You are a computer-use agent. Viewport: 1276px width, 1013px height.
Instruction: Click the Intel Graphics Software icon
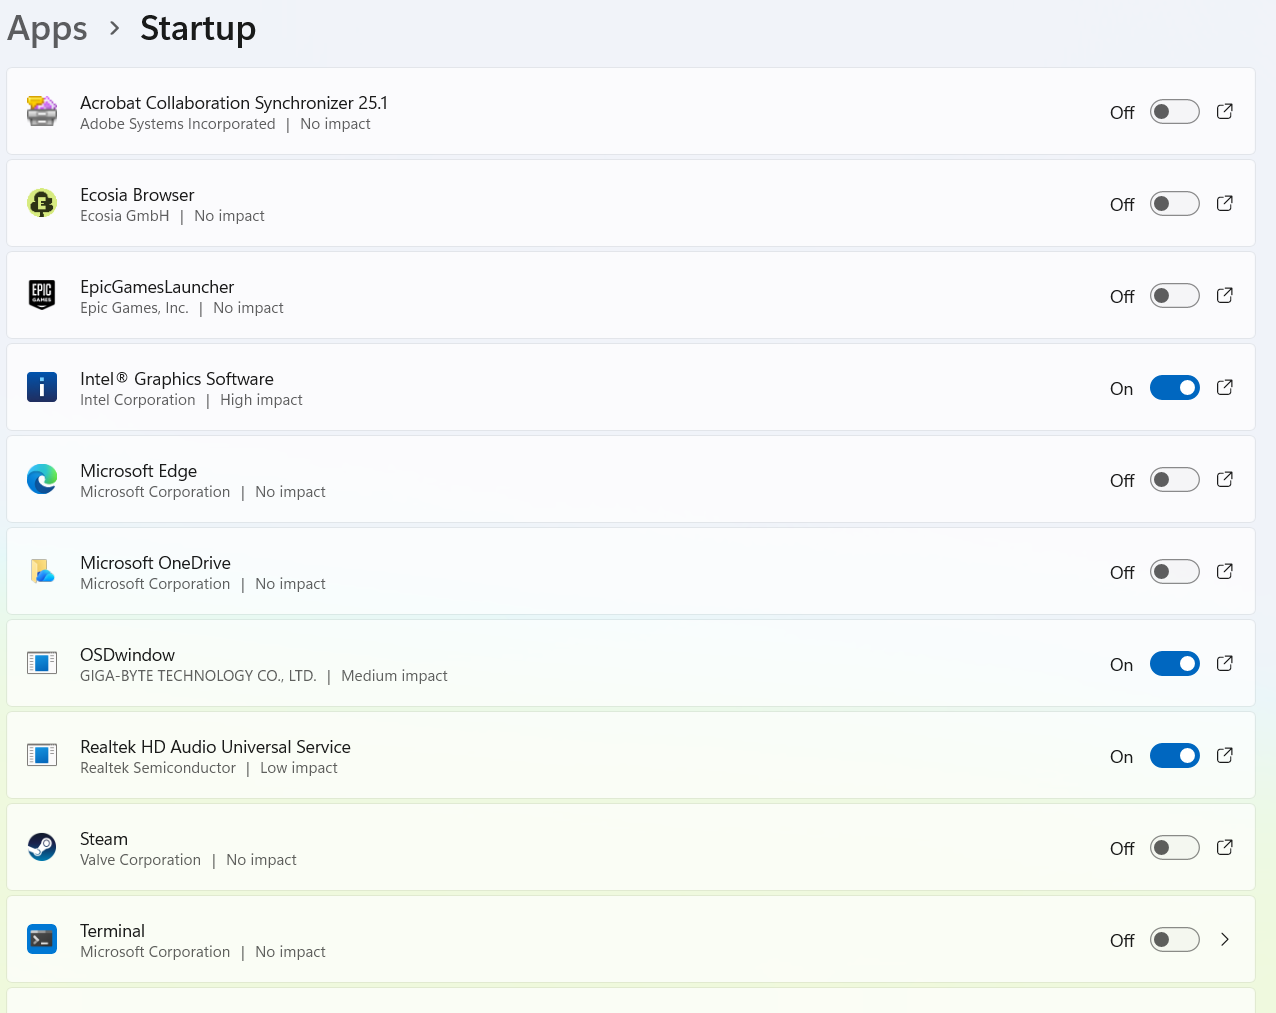click(x=42, y=387)
